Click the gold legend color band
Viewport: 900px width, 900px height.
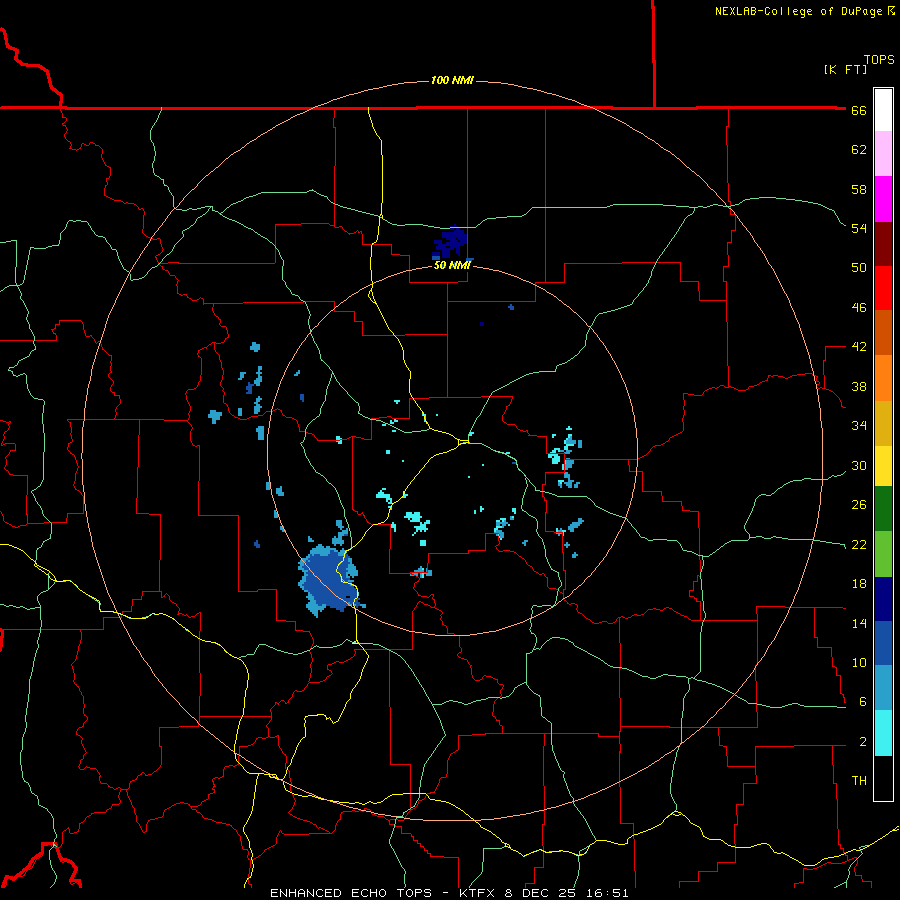[883, 424]
